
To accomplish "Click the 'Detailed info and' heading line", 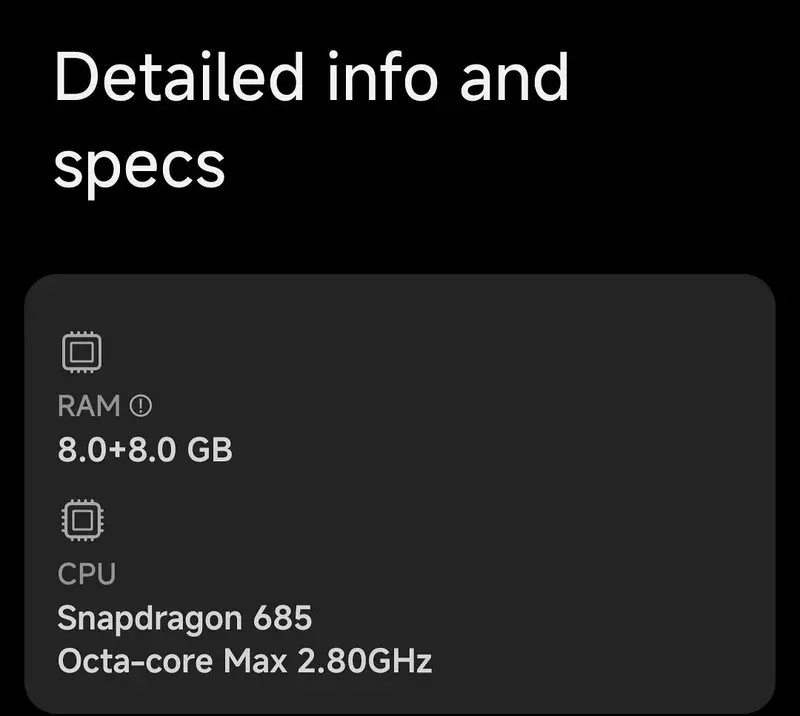I will point(311,77).
